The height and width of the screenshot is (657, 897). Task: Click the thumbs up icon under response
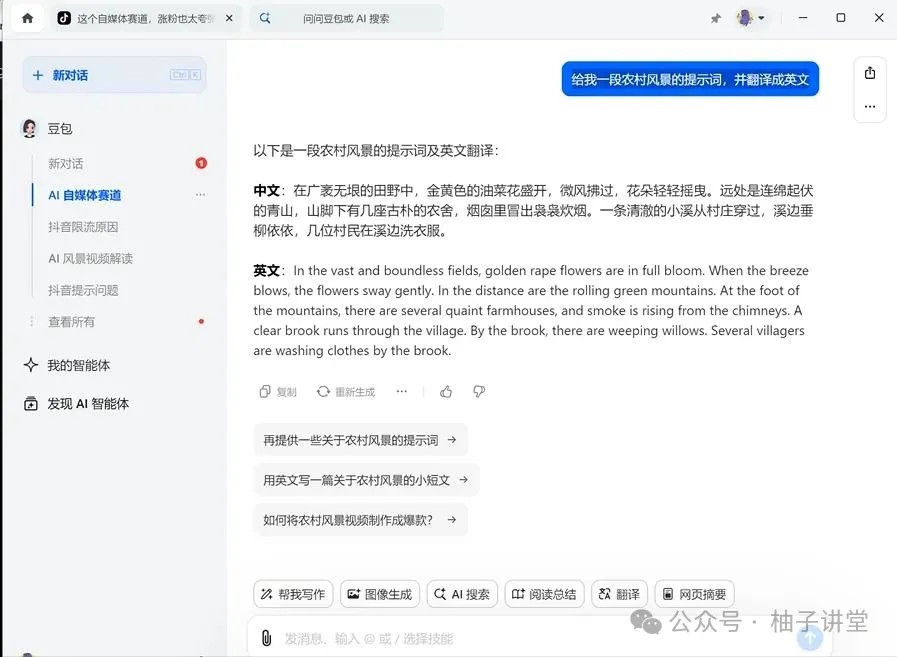click(x=446, y=392)
